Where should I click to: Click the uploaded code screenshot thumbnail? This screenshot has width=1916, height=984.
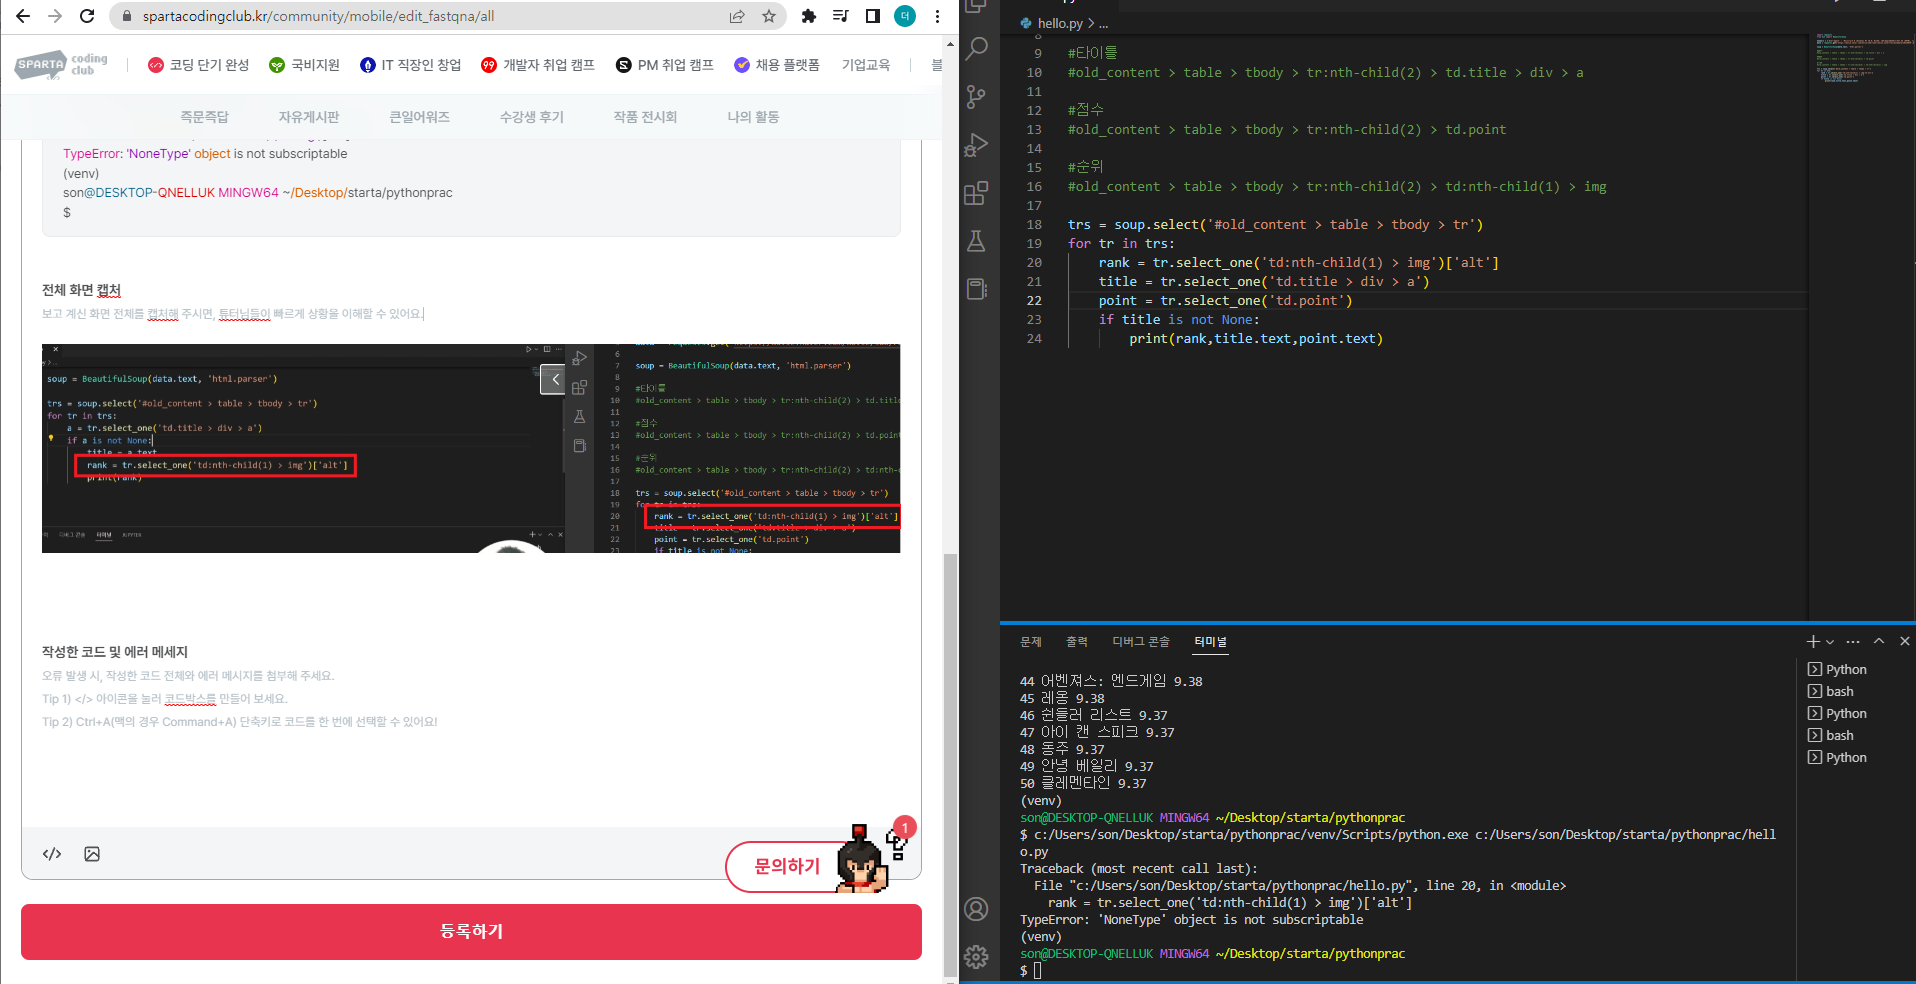(471, 448)
